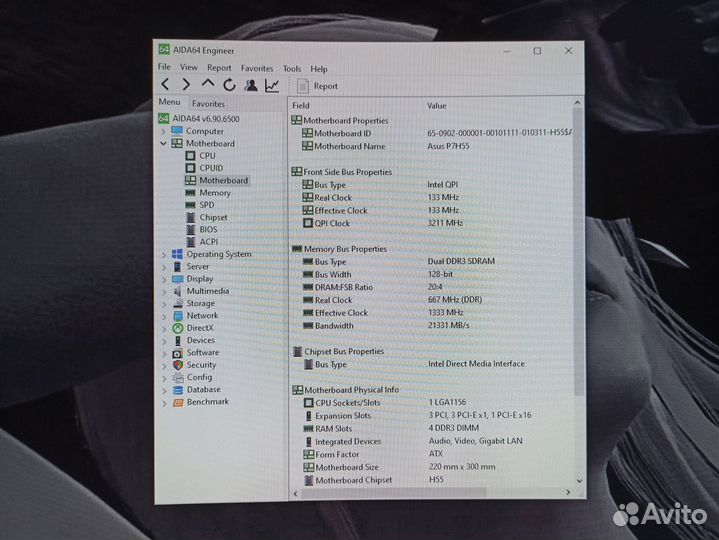This screenshot has width=719, height=540.
Task: Select the CPU item icon
Action: (190, 156)
